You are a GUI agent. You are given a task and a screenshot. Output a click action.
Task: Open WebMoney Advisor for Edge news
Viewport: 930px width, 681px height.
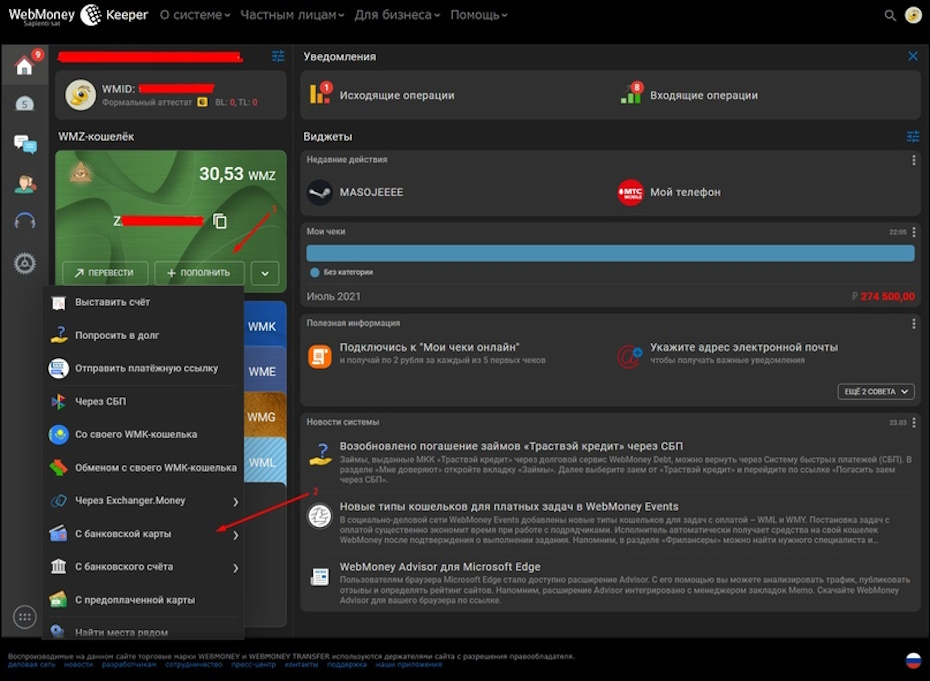pos(439,567)
